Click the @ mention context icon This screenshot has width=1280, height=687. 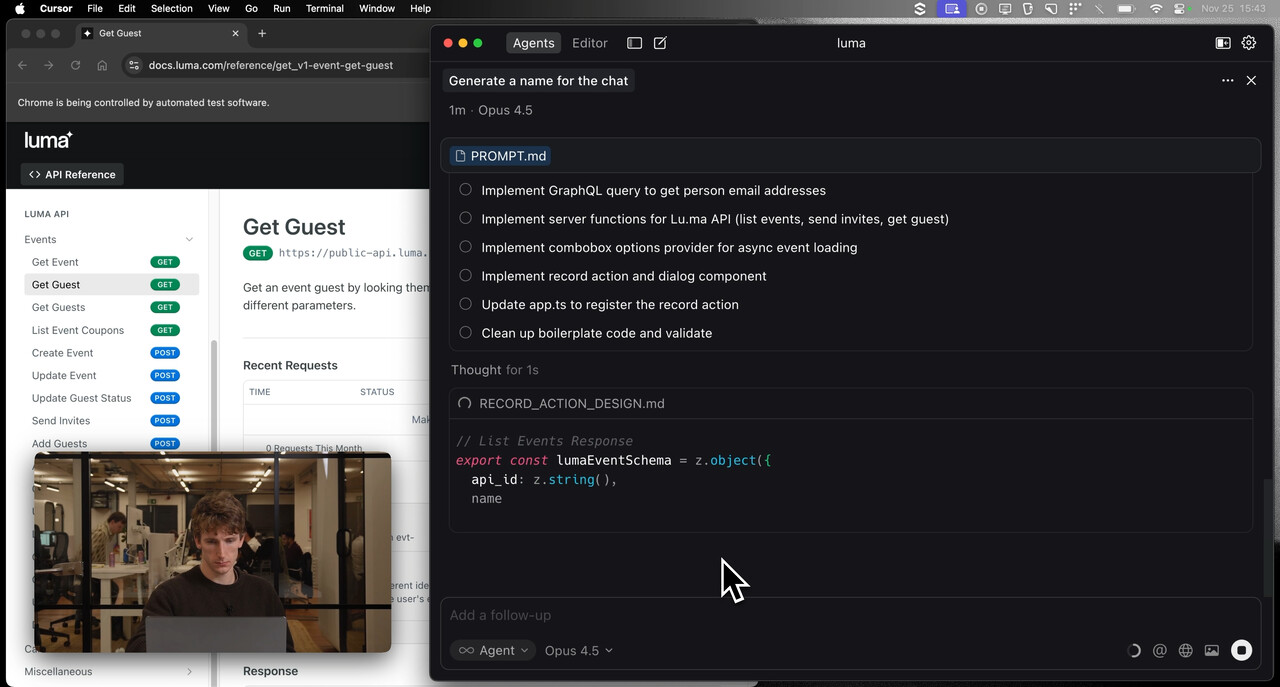1160,650
